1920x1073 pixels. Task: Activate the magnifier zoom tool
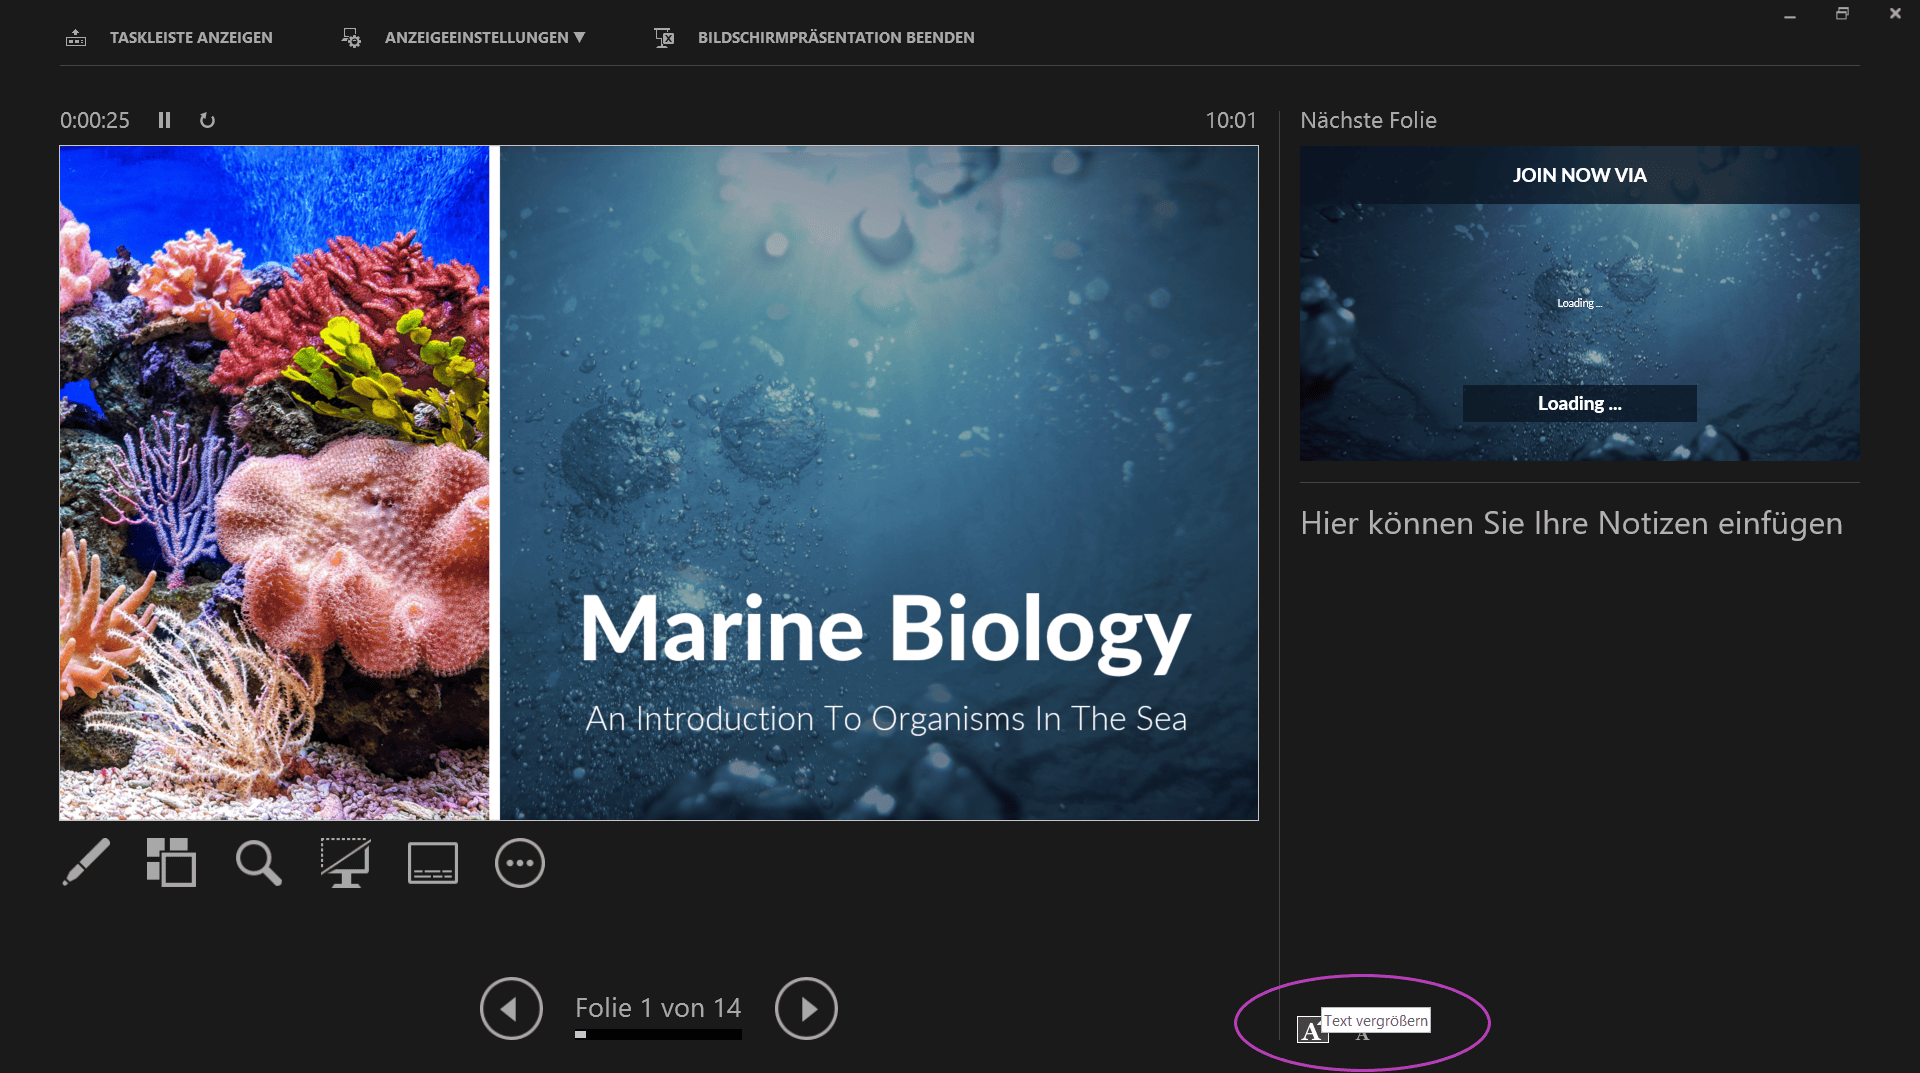point(258,862)
